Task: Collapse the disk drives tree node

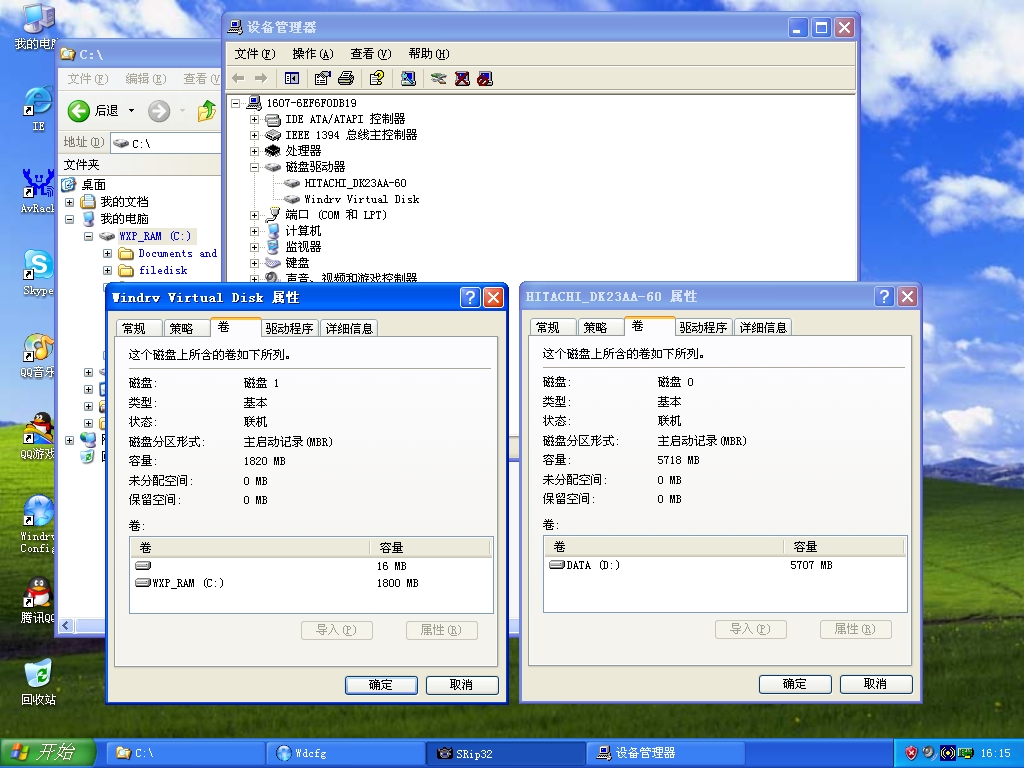Action: point(254,167)
